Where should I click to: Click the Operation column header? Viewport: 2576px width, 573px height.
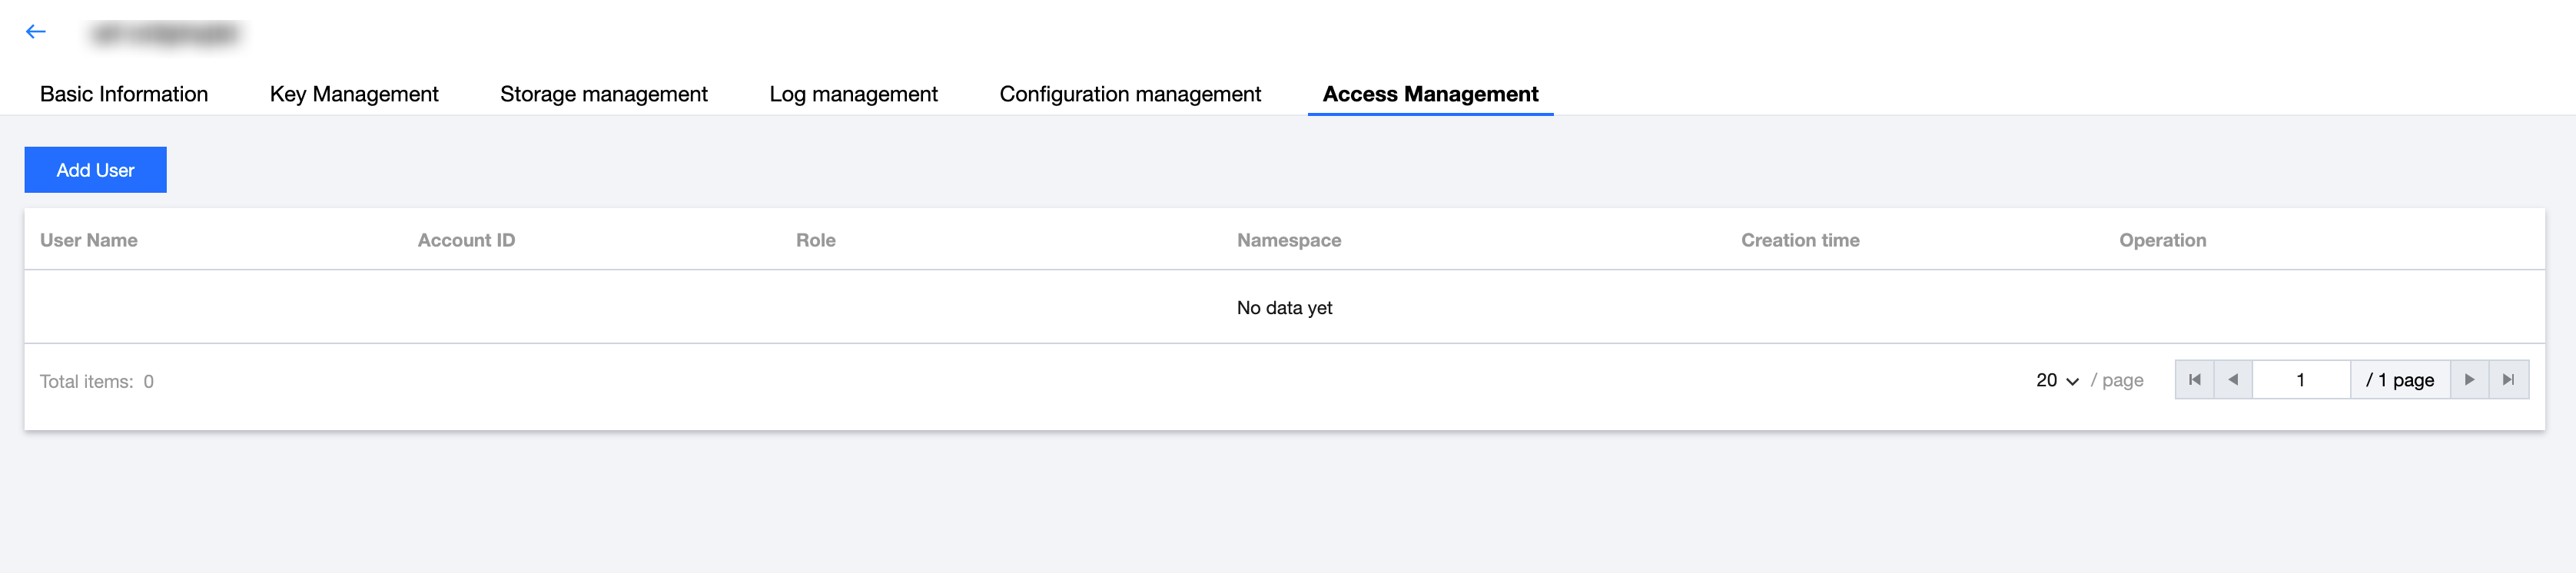[x=2162, y=240]
